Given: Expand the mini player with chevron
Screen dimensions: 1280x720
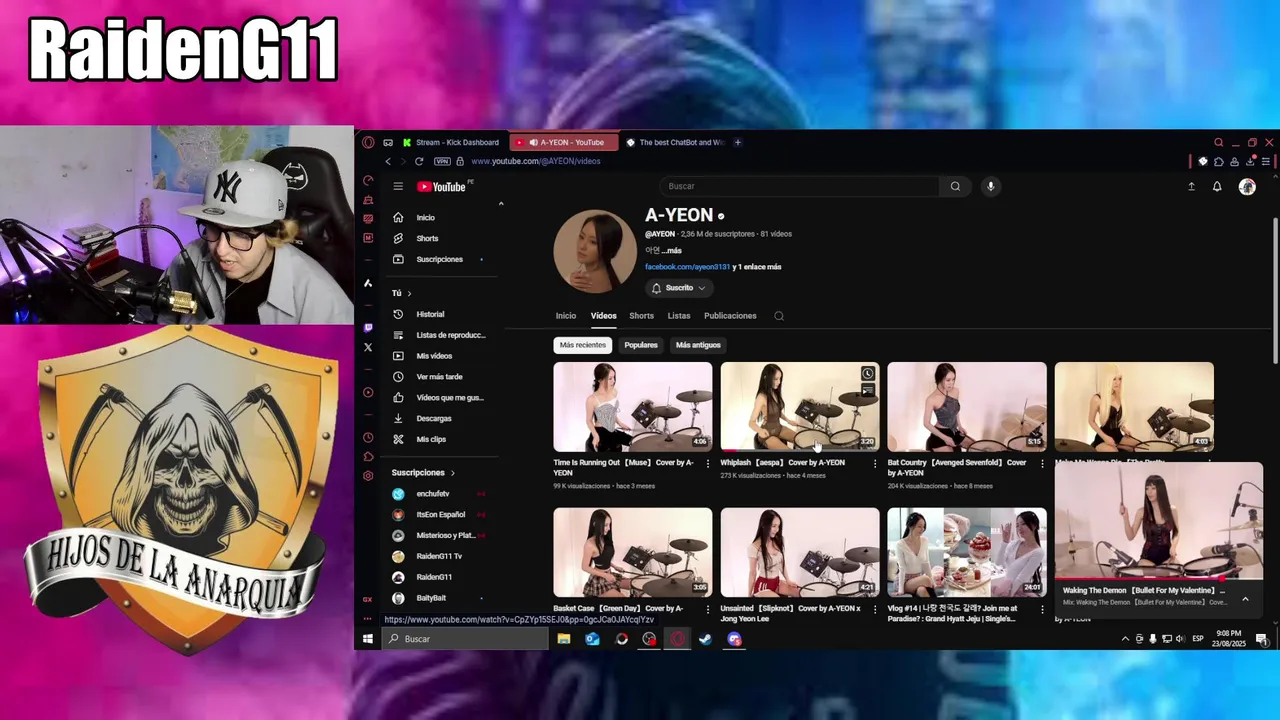Looking at the screenshot, I should [1245, 599].
